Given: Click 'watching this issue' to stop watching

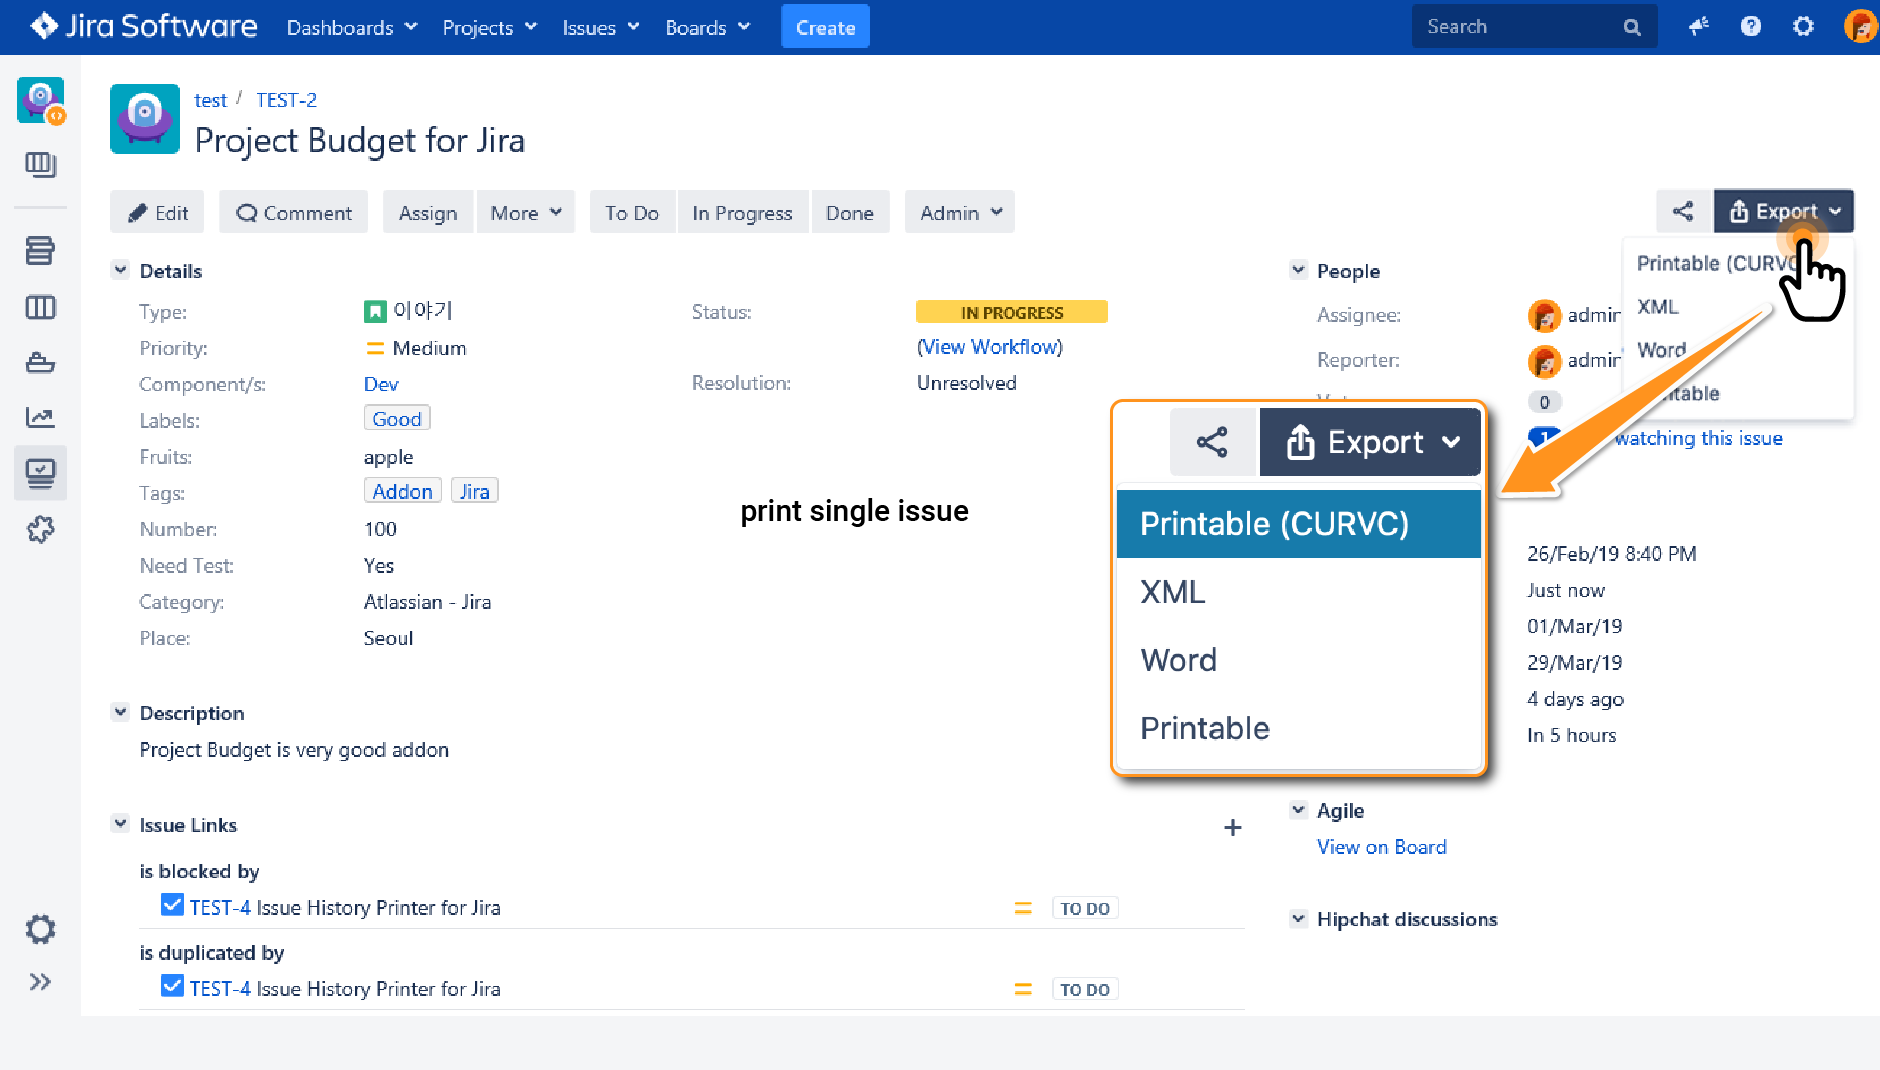Looking at the screenshot, I should tap(1700, 438).
